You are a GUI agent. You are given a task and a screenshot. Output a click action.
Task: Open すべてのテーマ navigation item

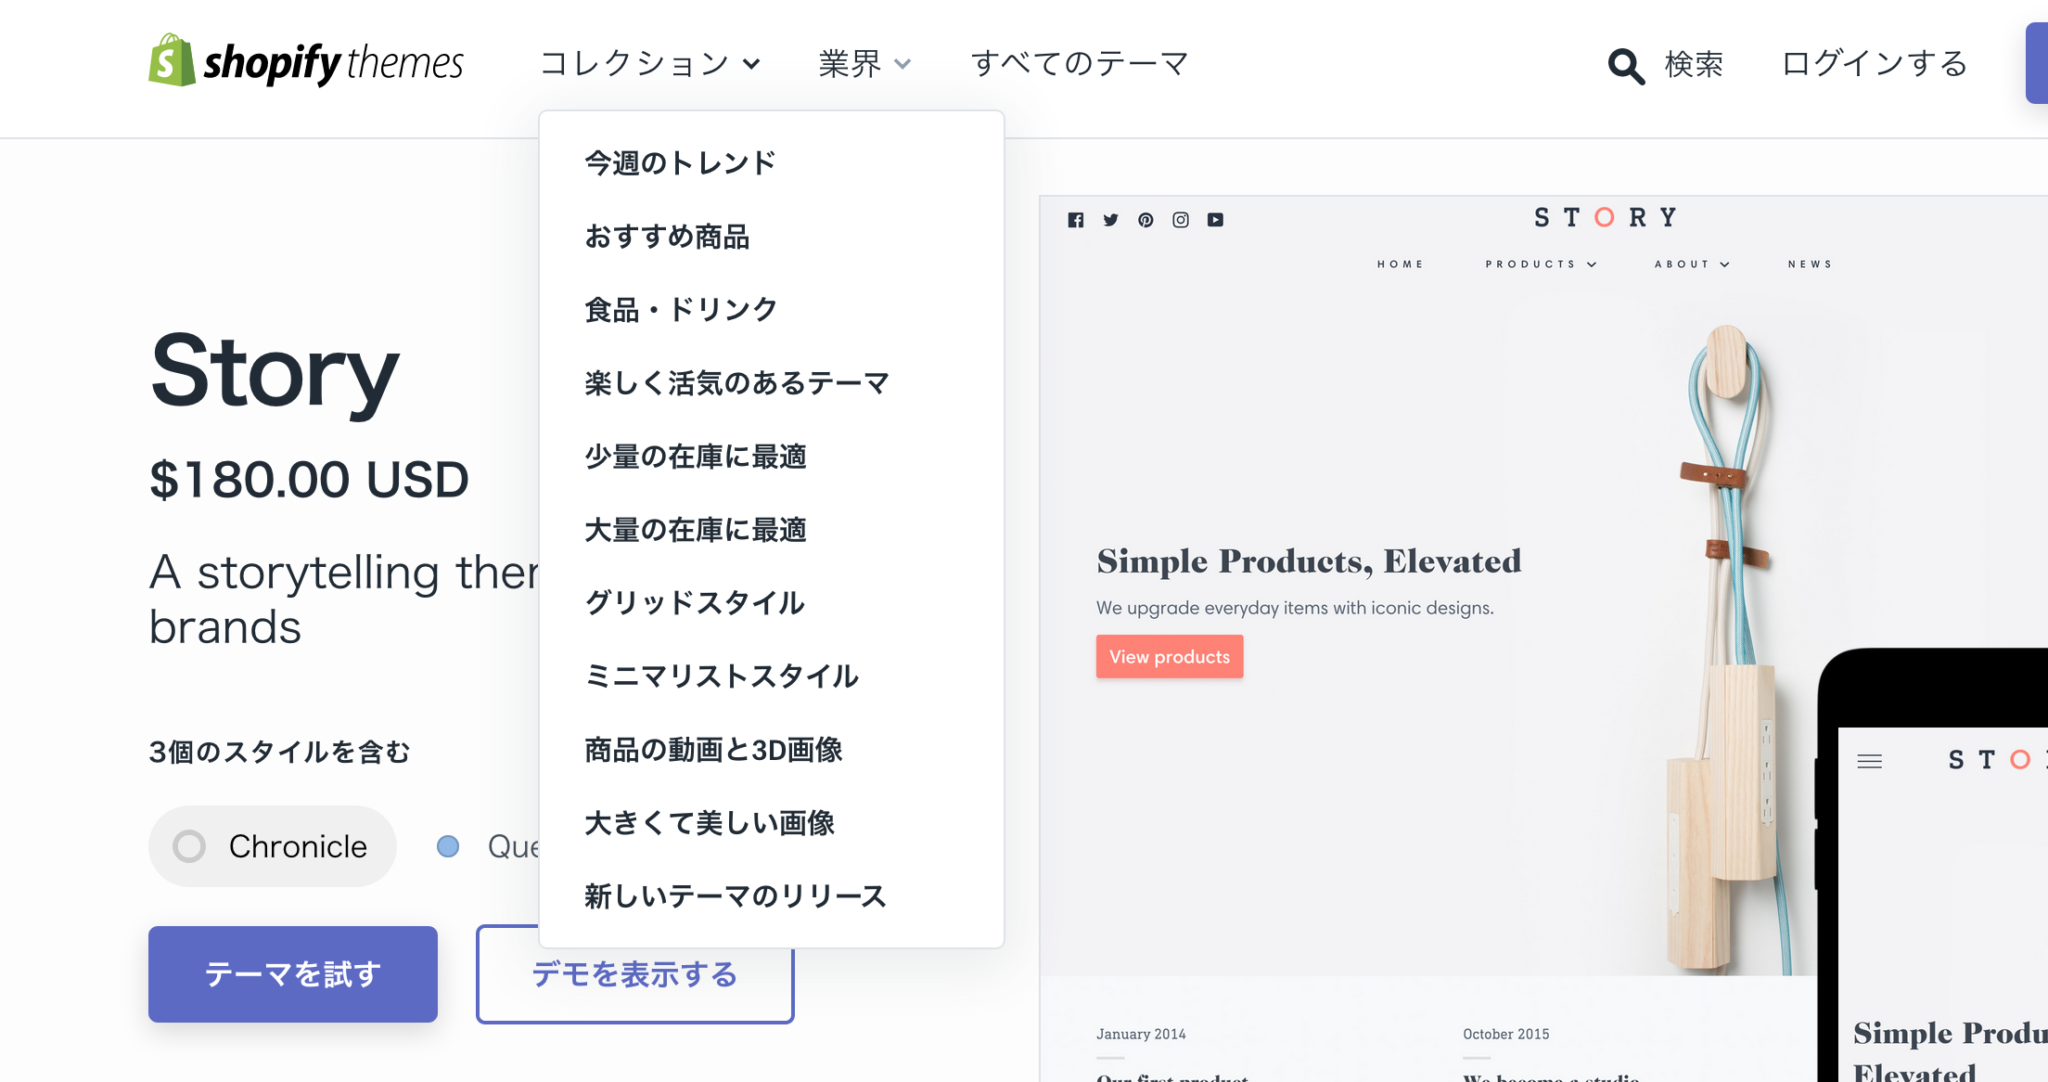1079,63
